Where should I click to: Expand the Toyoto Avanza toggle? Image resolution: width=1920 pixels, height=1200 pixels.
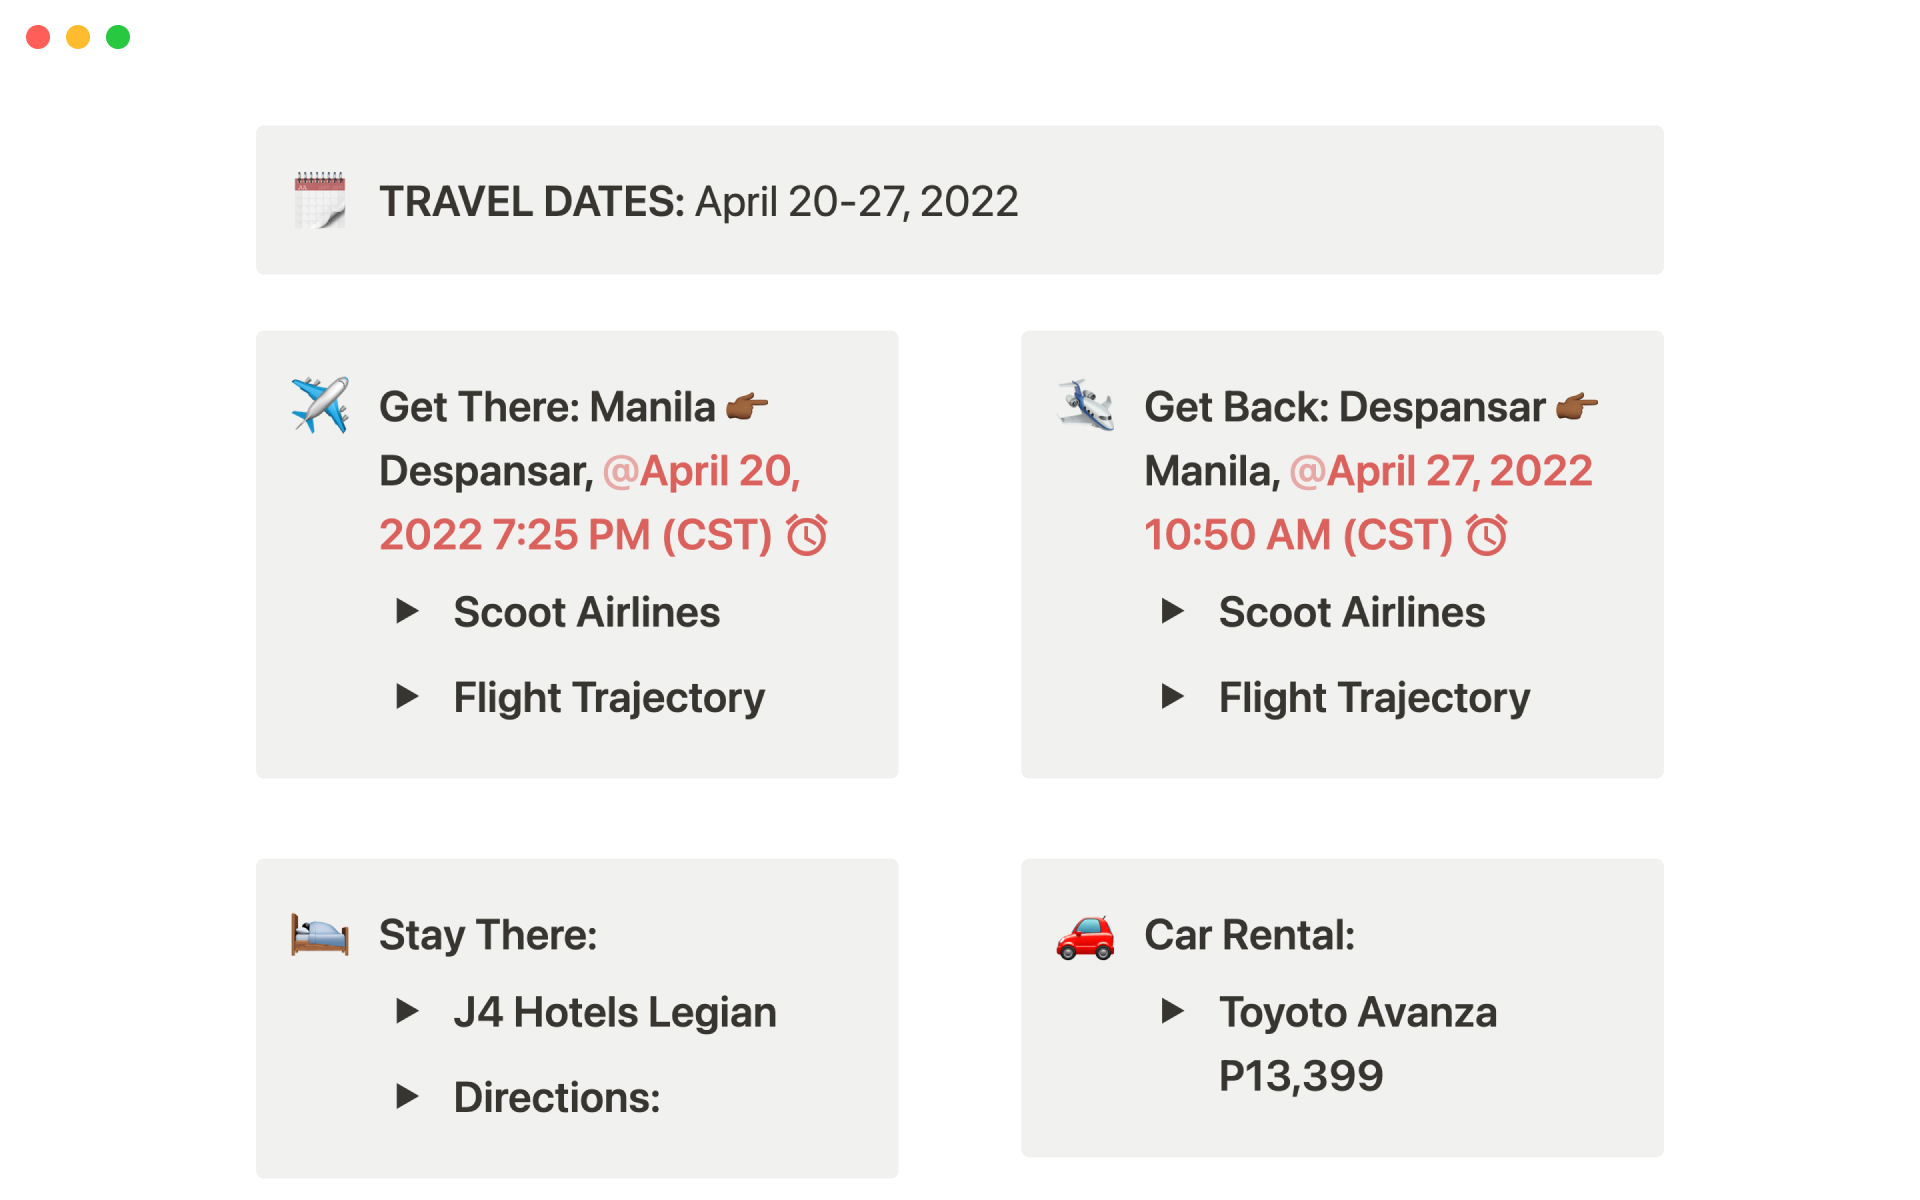pos(1172,1011)
